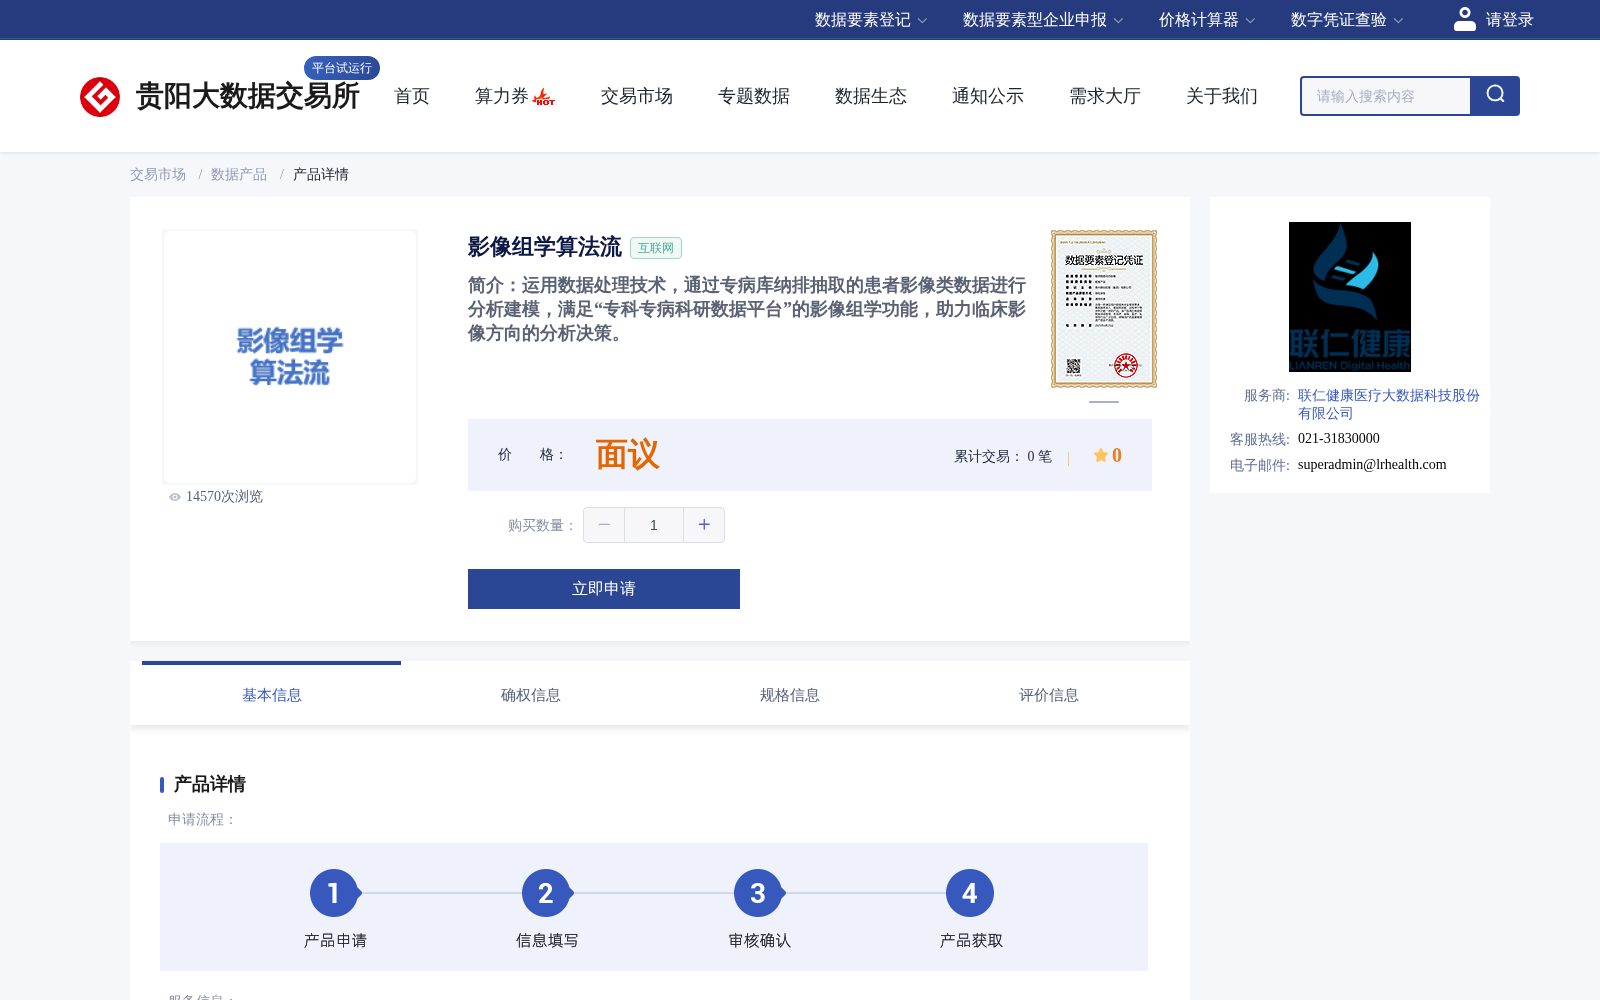Increase purchase quantity with plus button
1600x1000 pixels.
point(704,525)
